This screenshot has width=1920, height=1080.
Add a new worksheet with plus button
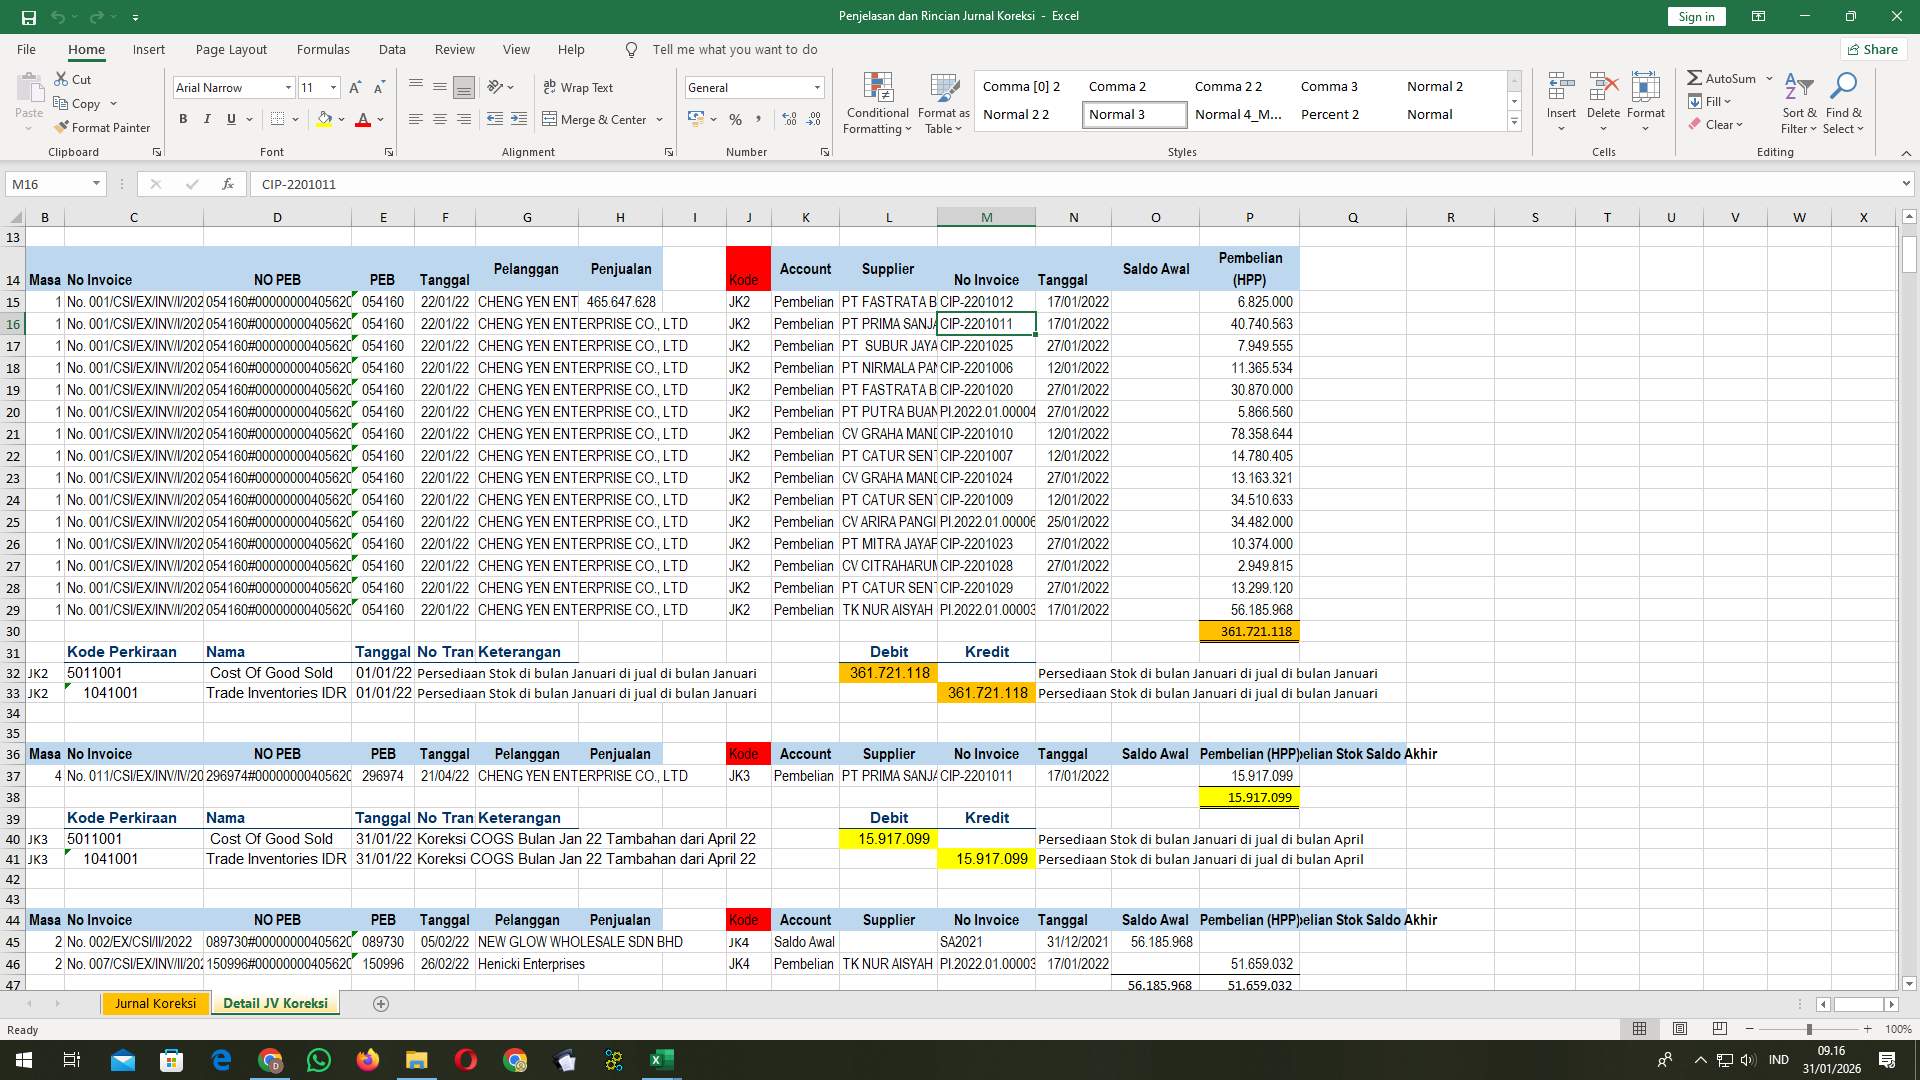381,1003
